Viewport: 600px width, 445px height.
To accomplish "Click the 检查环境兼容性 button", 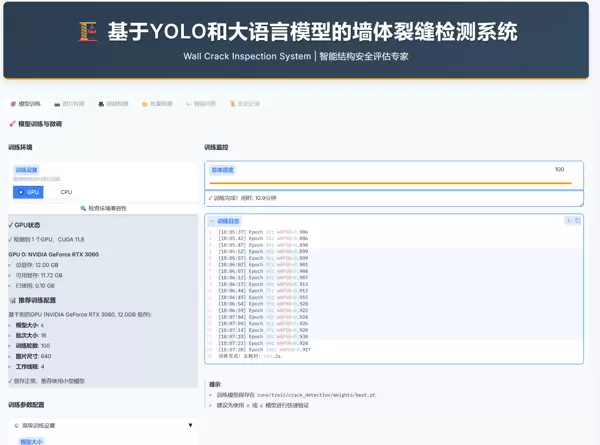I will pyautogui.click(x=103, y=208).
